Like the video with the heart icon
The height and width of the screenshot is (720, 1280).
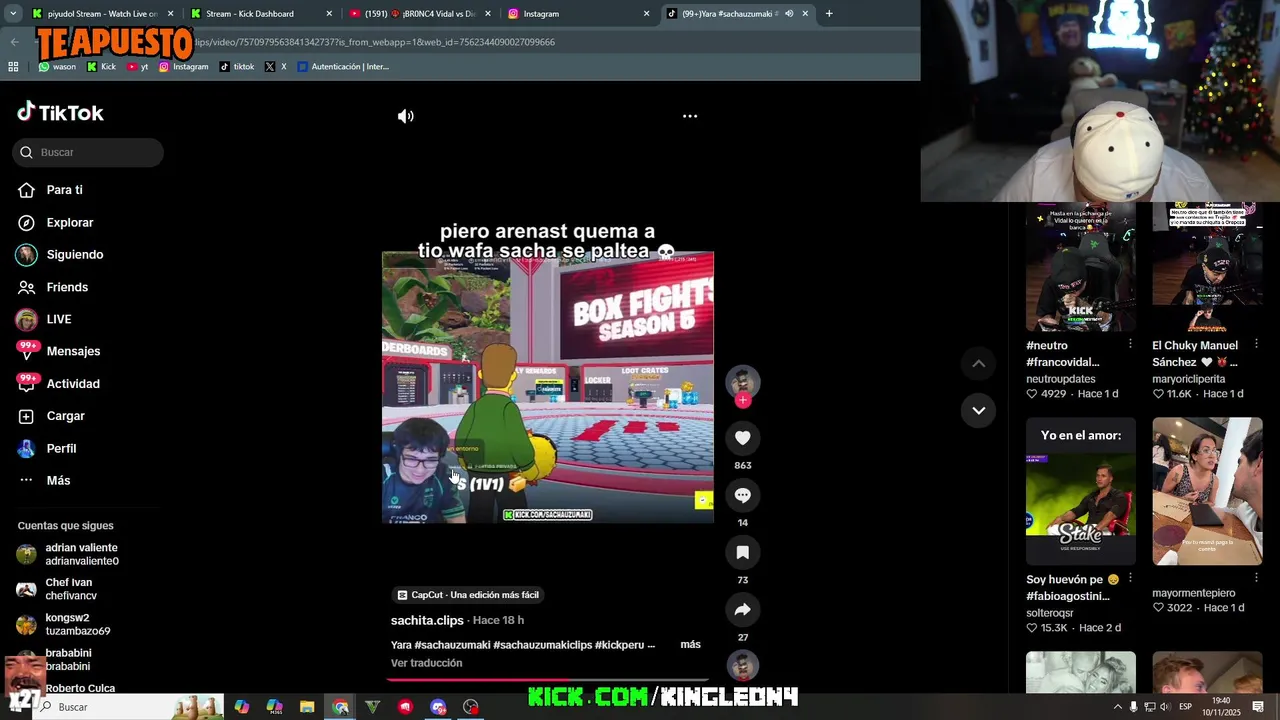(742, 438)
